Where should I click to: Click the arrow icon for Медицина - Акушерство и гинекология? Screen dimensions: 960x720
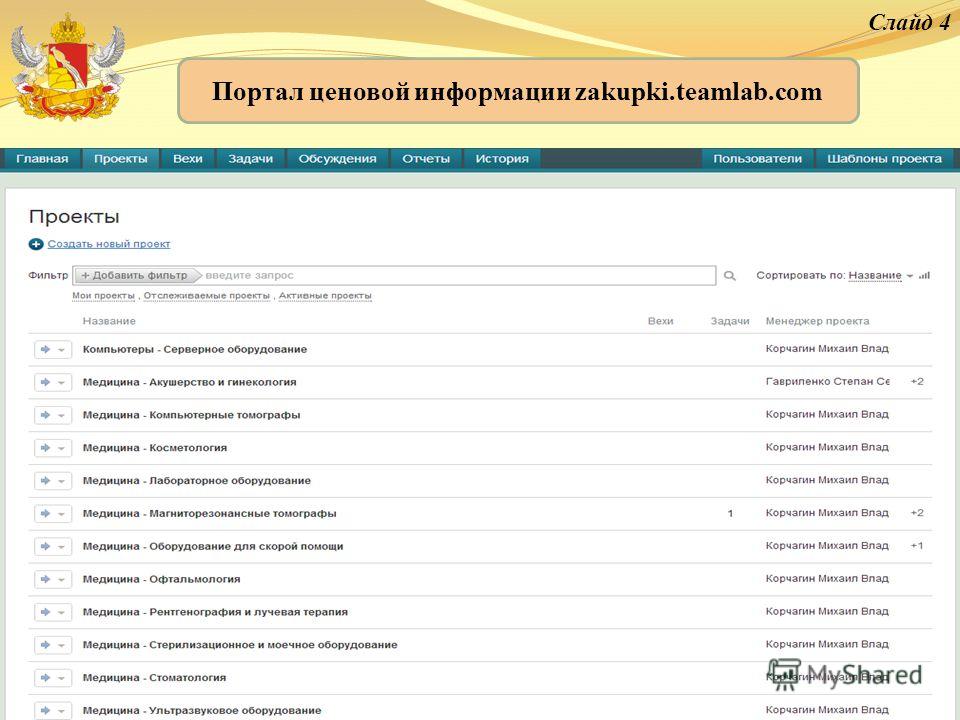(x=45, y=382)
